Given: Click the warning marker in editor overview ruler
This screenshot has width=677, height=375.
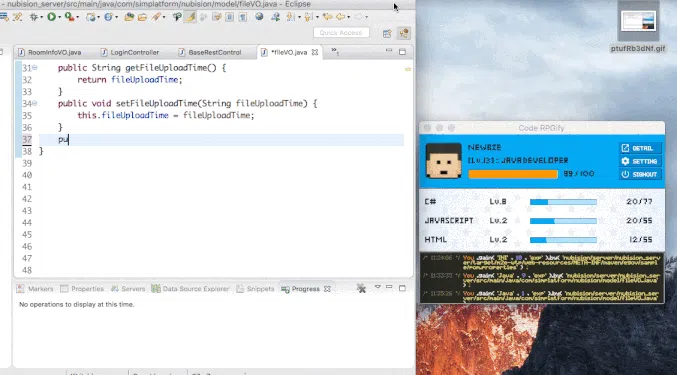Looking at the screenshot, I should [408, 69].
